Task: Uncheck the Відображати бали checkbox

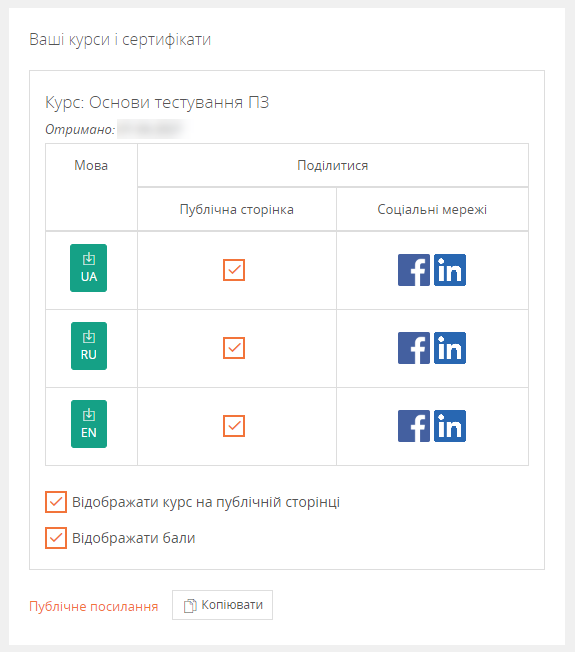Action: pyautogui.click(x=56, y=538)
